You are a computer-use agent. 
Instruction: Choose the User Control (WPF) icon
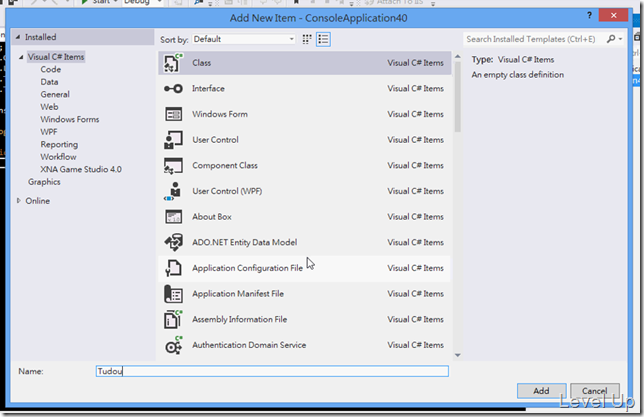173,191
